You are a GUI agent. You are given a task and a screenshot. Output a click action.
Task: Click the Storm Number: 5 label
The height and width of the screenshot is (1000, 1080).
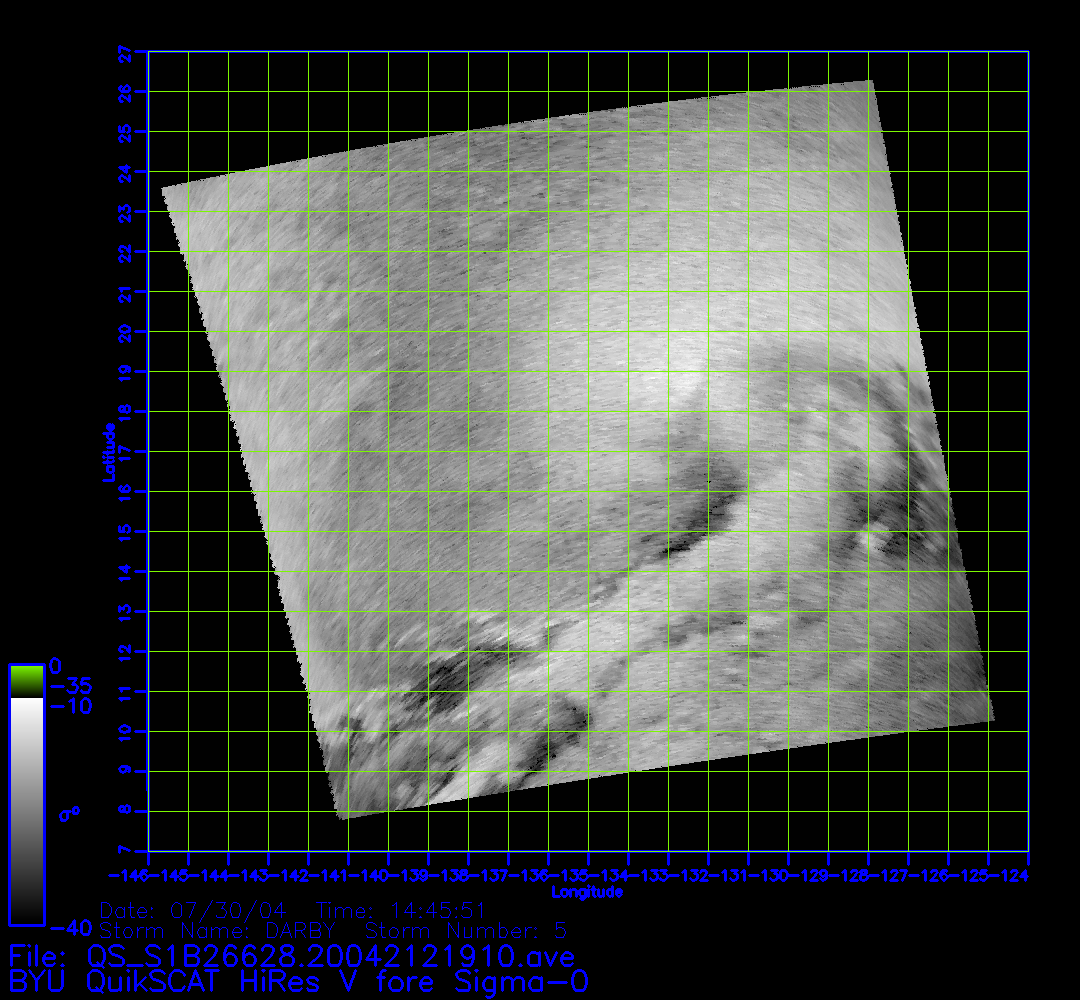[462, 931]
